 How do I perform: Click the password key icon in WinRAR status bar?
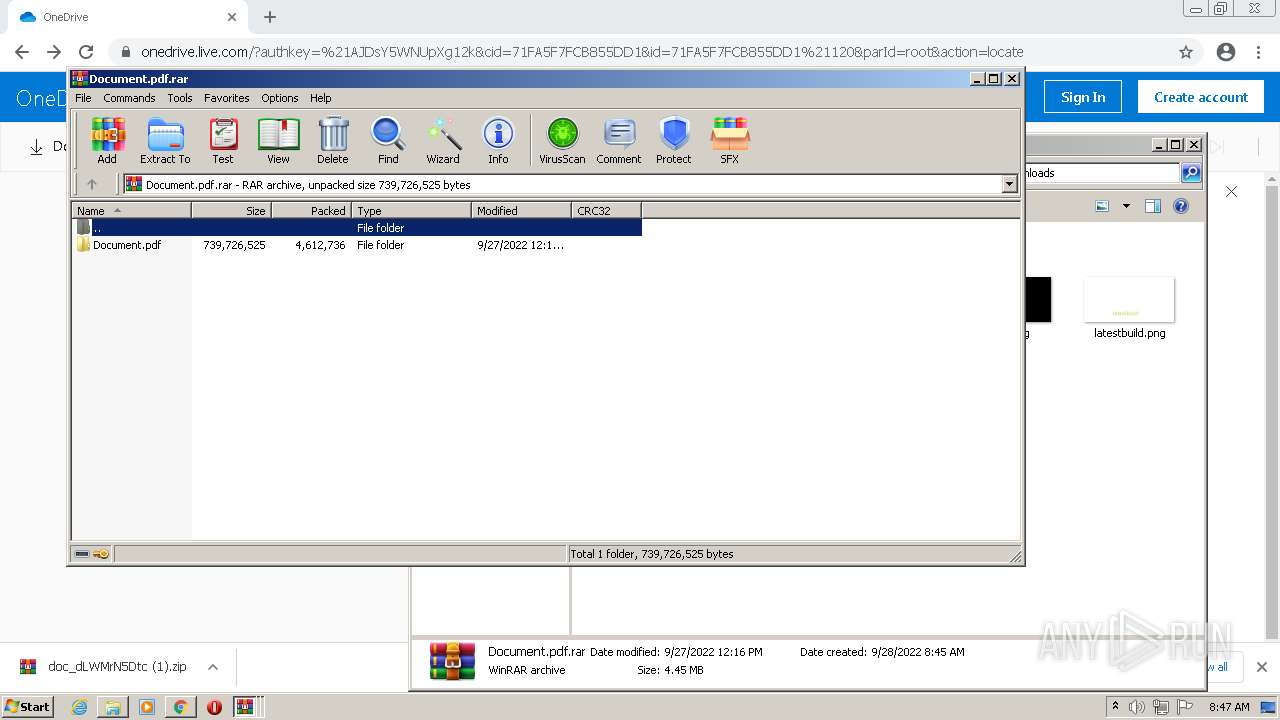(x=101, y=554)
